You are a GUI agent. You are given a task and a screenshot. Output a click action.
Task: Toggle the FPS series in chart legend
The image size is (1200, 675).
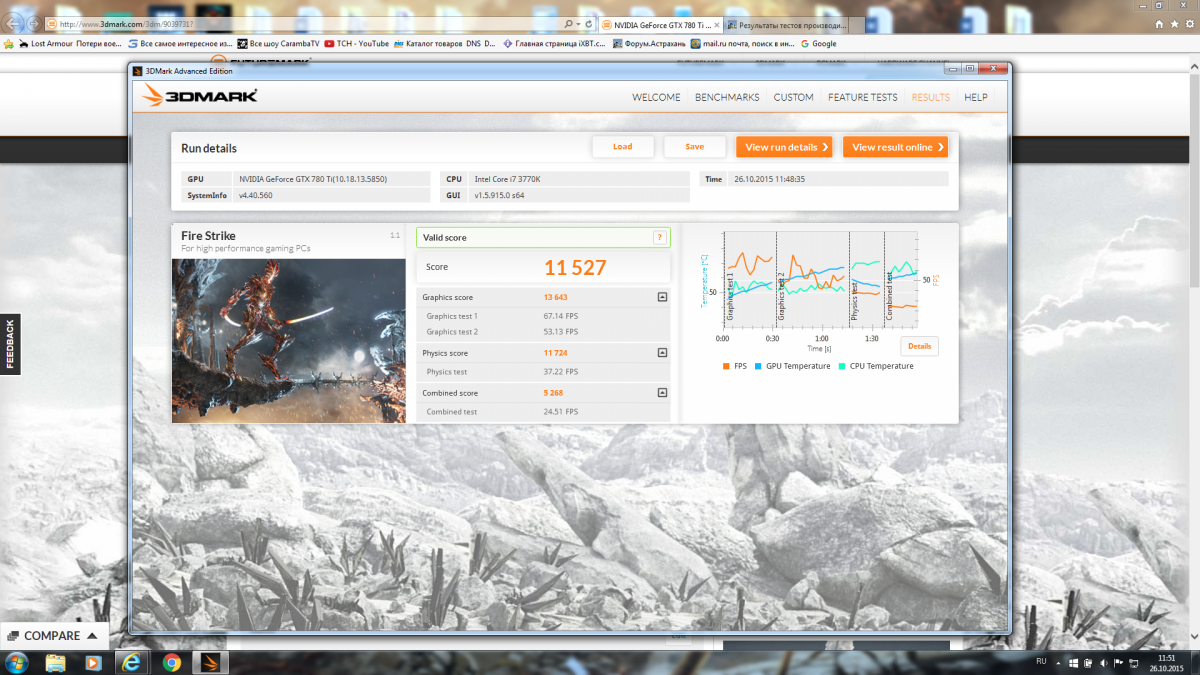pos(734,366)
